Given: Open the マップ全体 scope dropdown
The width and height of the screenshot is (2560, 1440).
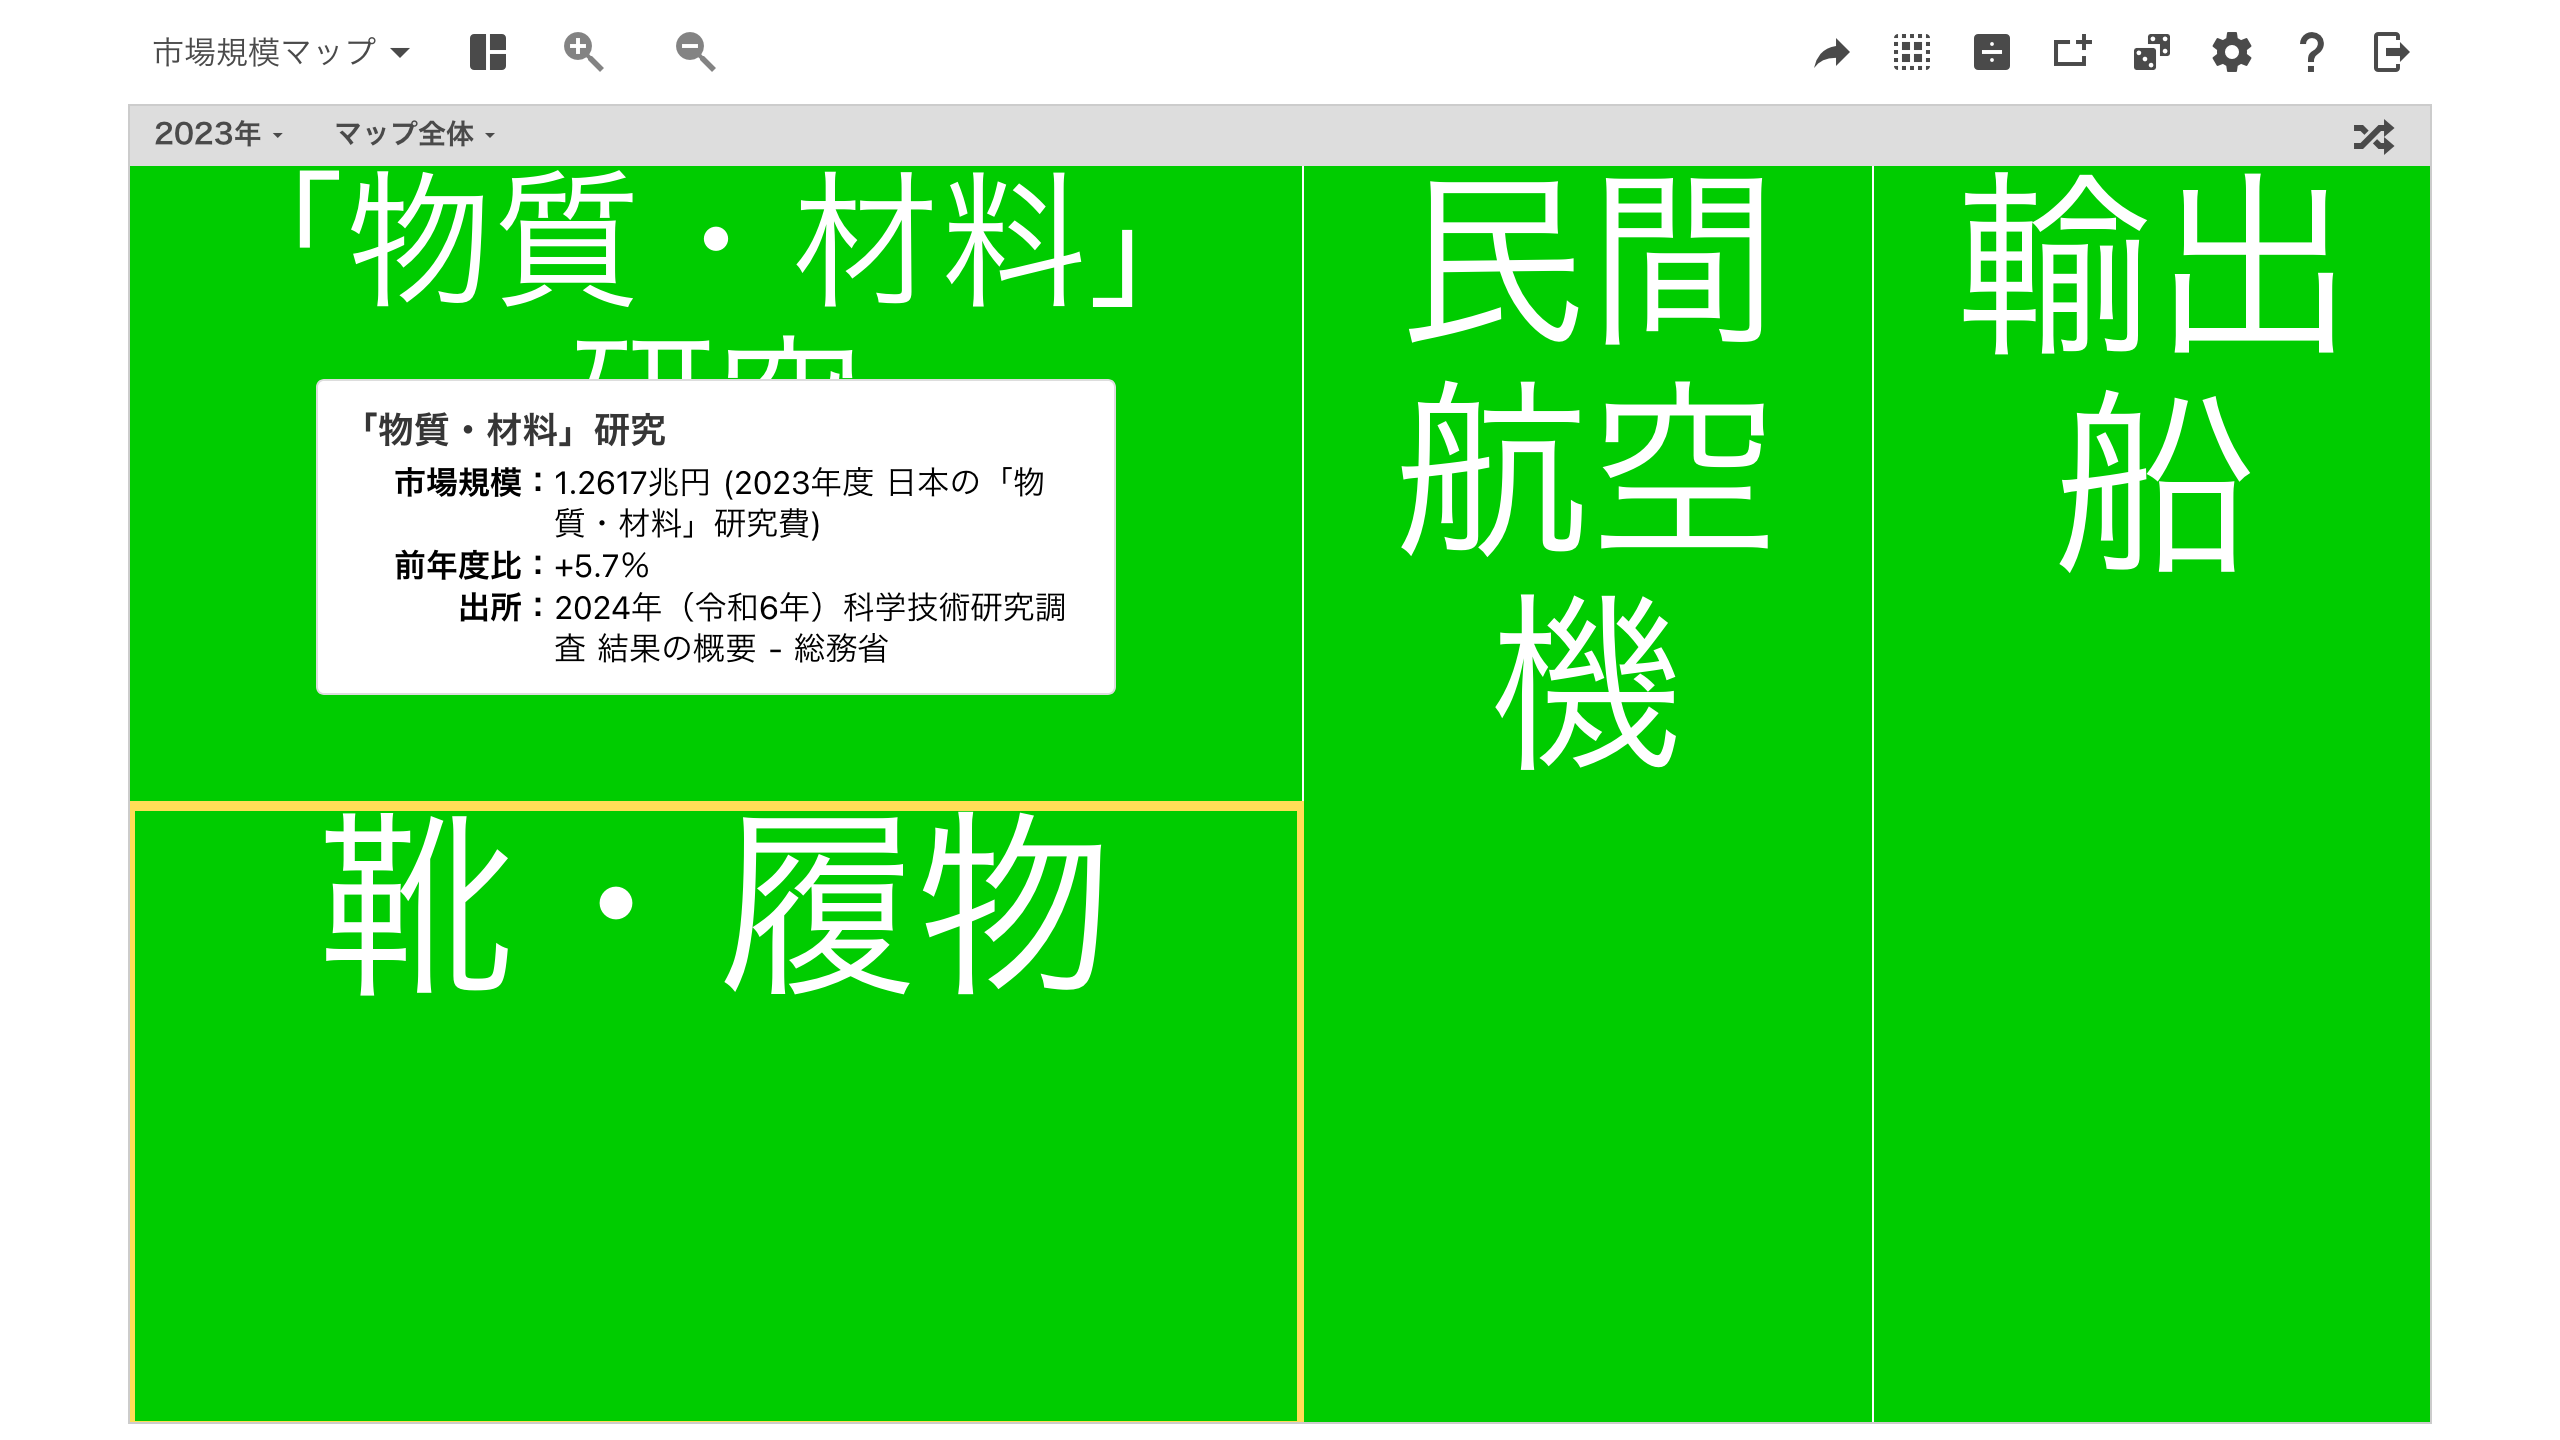Looking at the screenshot, I should coord(415,134).
